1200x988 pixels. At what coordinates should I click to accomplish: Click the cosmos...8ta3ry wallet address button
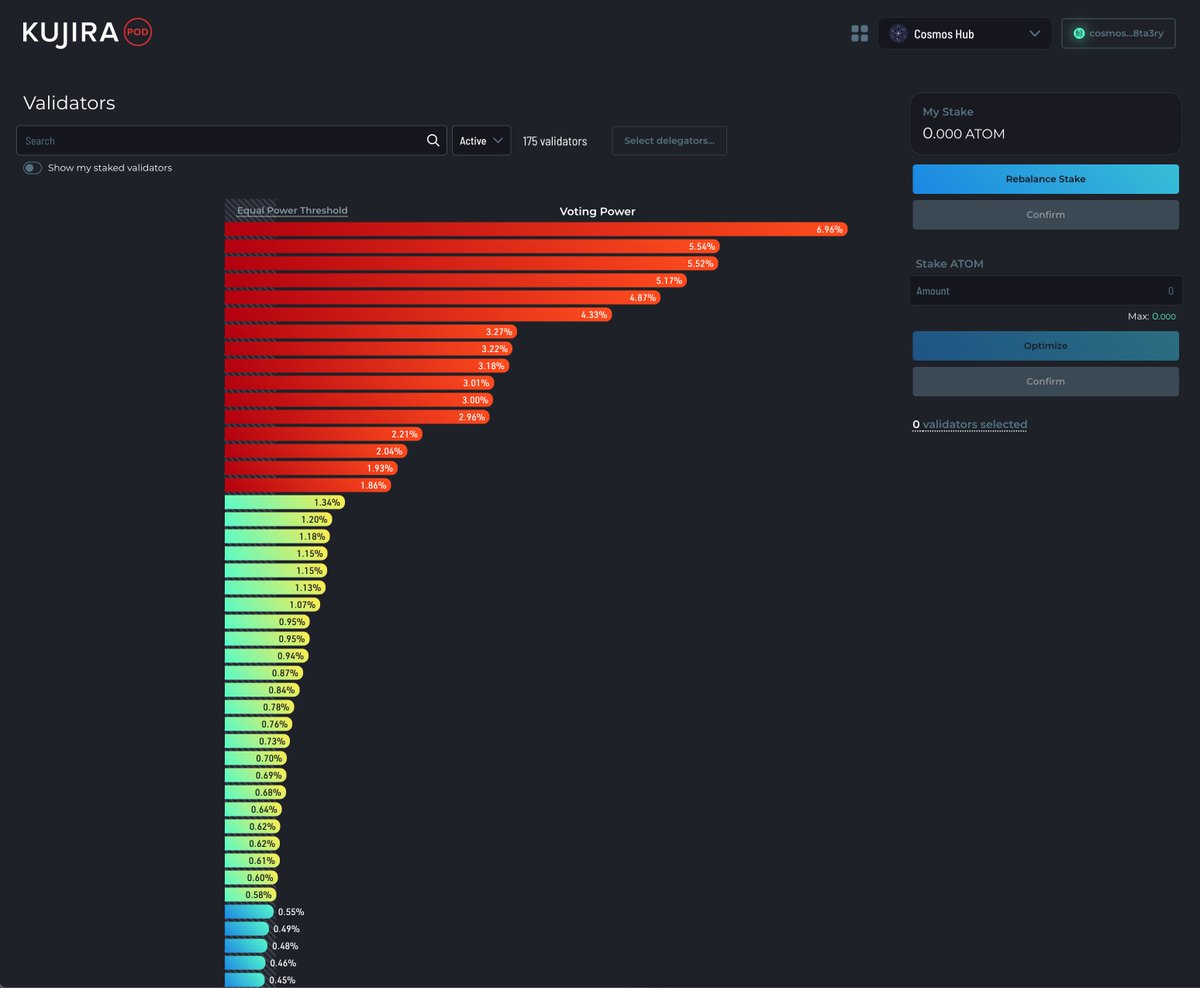click(x=1118, y=33)
